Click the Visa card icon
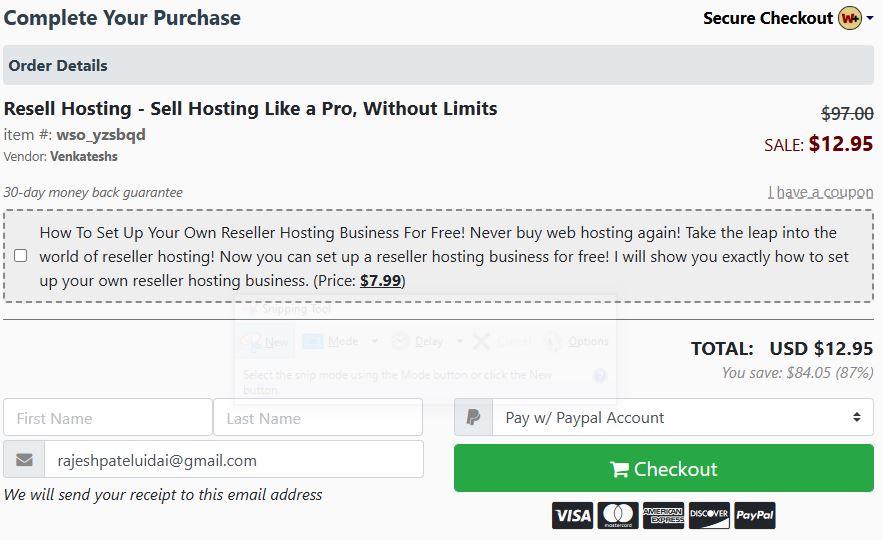The image size is (882, 540). click(573, 516)
